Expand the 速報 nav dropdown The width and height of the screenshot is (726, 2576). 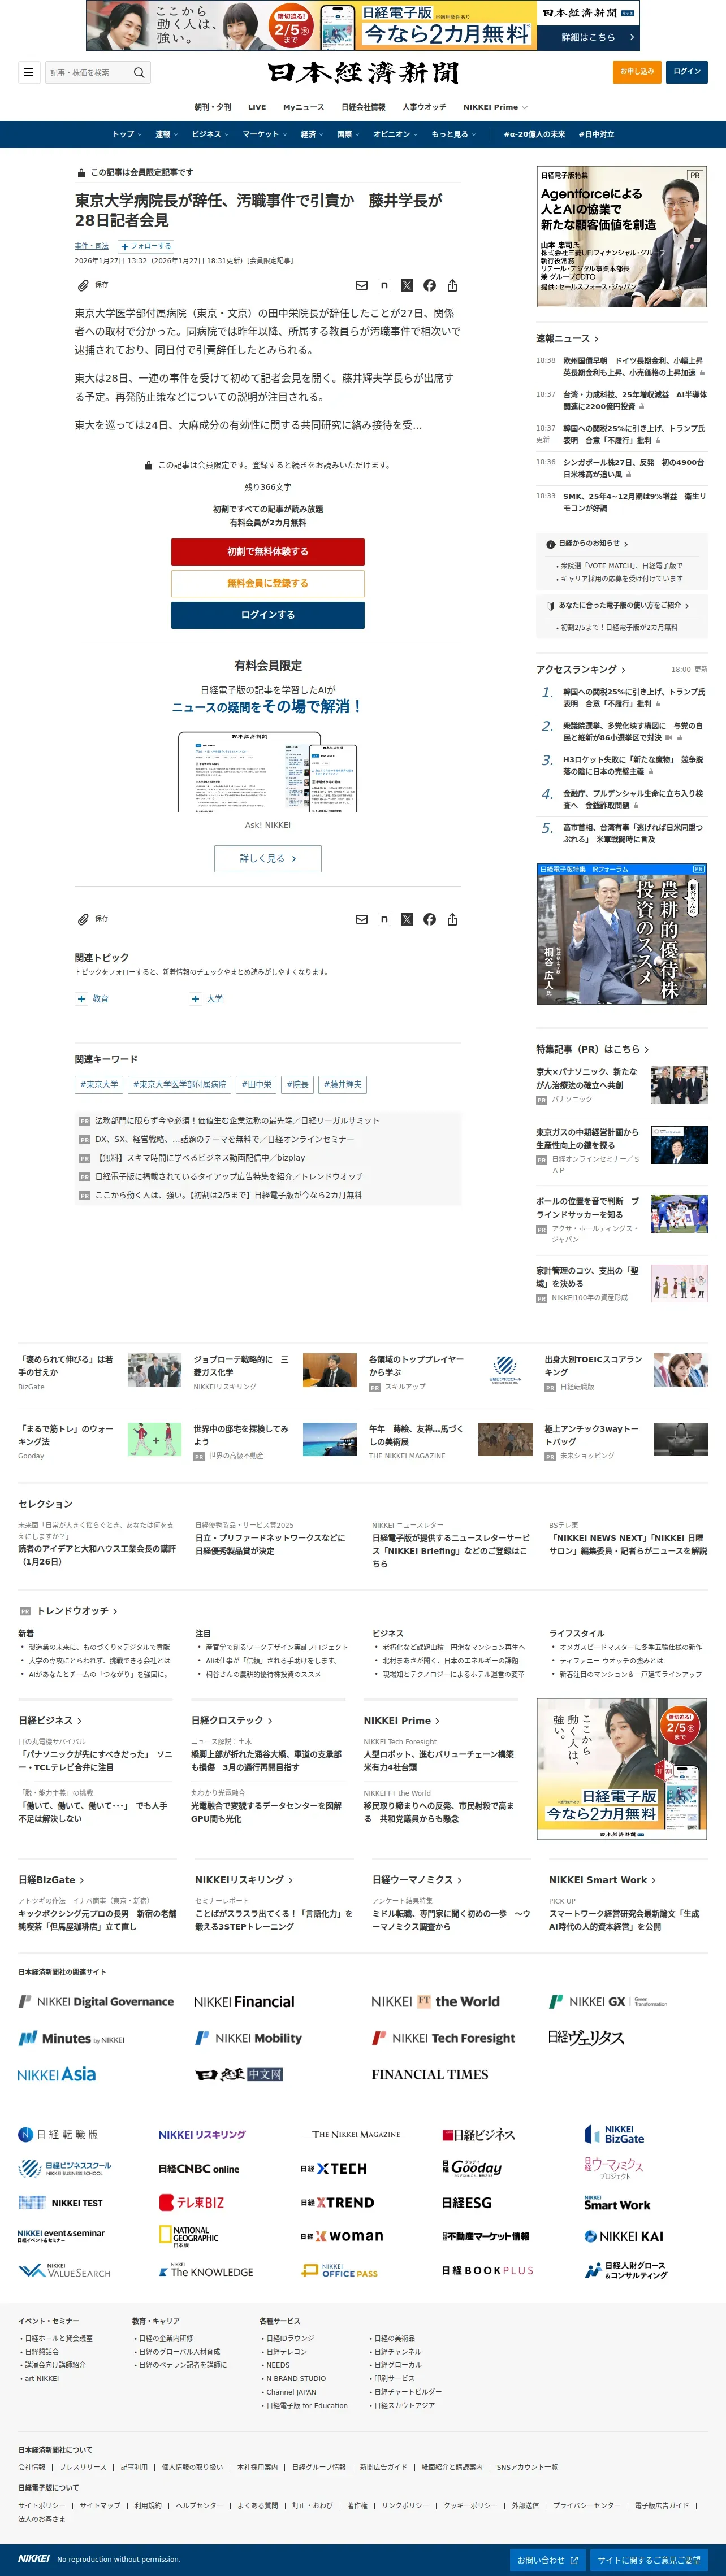pyautogui.click(x=166, y=134)
